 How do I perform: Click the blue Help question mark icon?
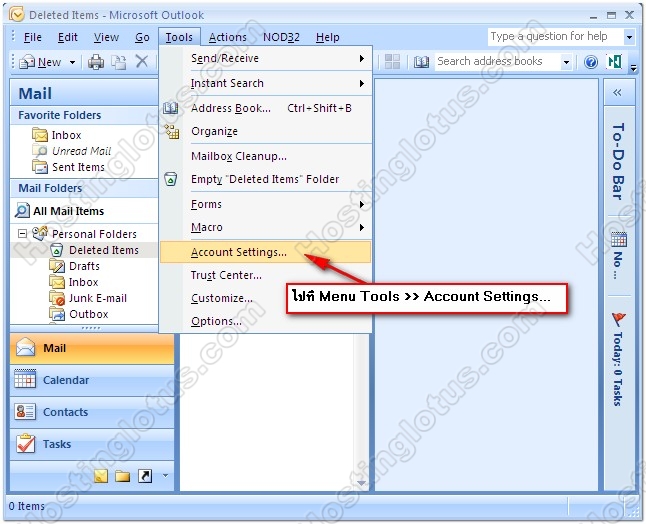[x=591, y=62]
